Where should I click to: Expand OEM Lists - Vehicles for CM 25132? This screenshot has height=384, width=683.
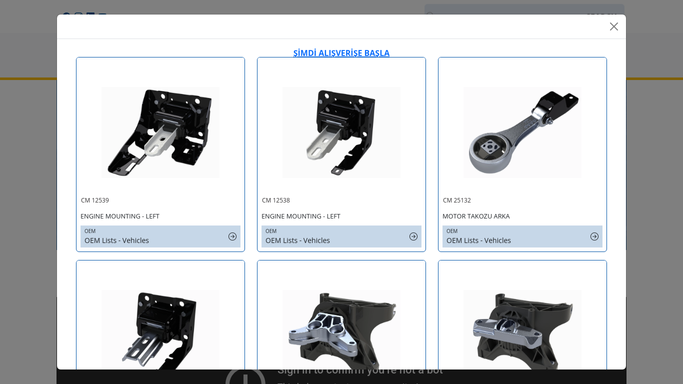(522, 236)
